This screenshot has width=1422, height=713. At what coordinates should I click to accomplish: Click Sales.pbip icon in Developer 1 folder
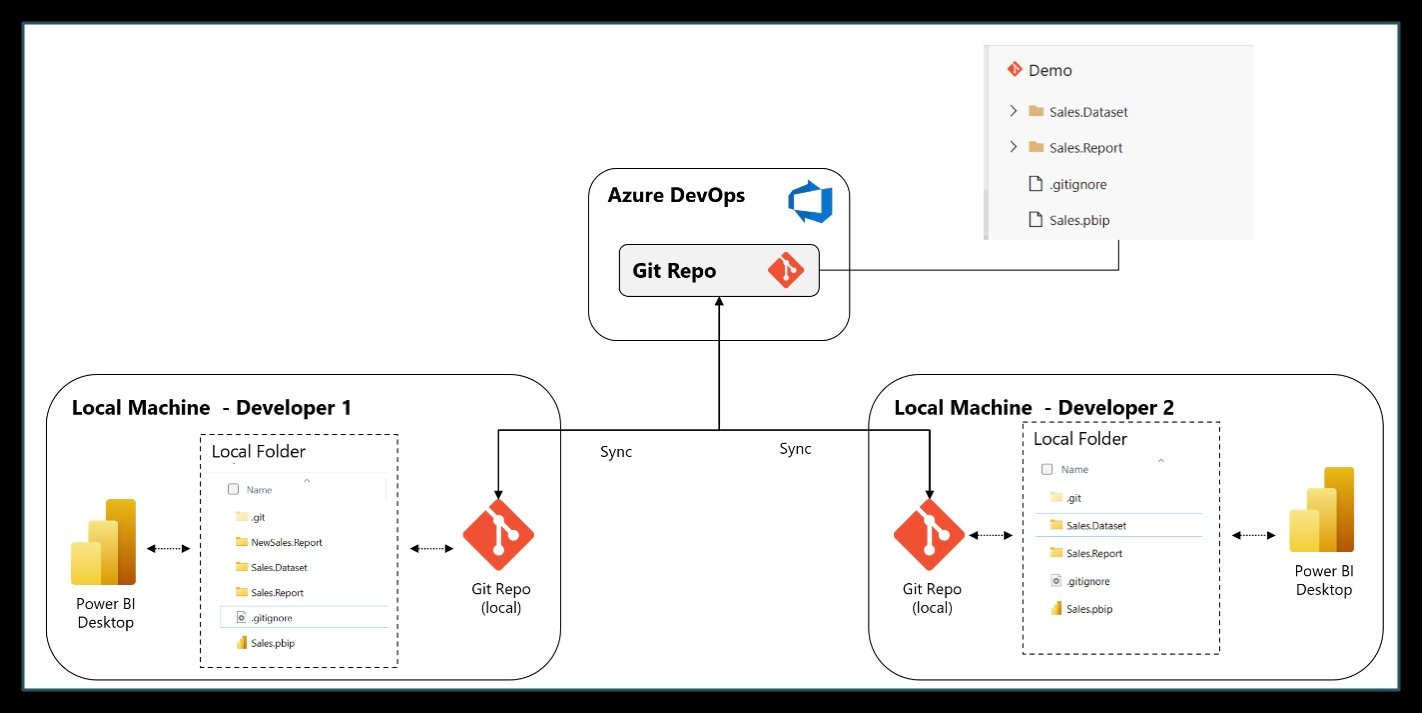(241, 643)
